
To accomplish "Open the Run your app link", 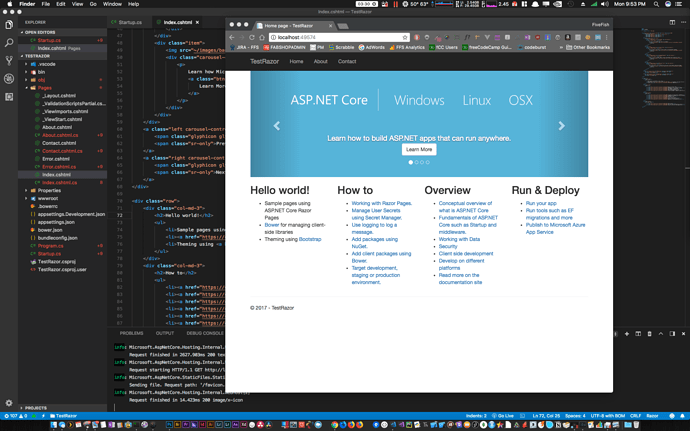I will pyautogui.click(x=541, y=203).
